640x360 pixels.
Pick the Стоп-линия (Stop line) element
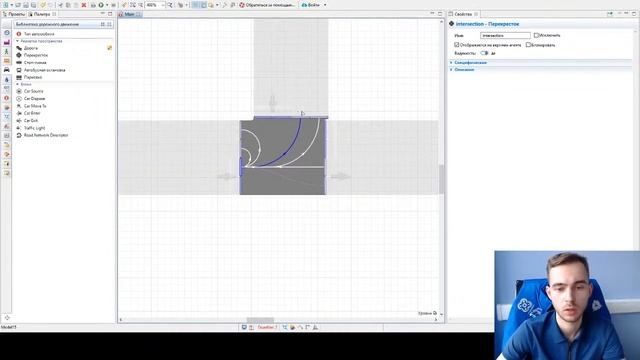[35, 62]
